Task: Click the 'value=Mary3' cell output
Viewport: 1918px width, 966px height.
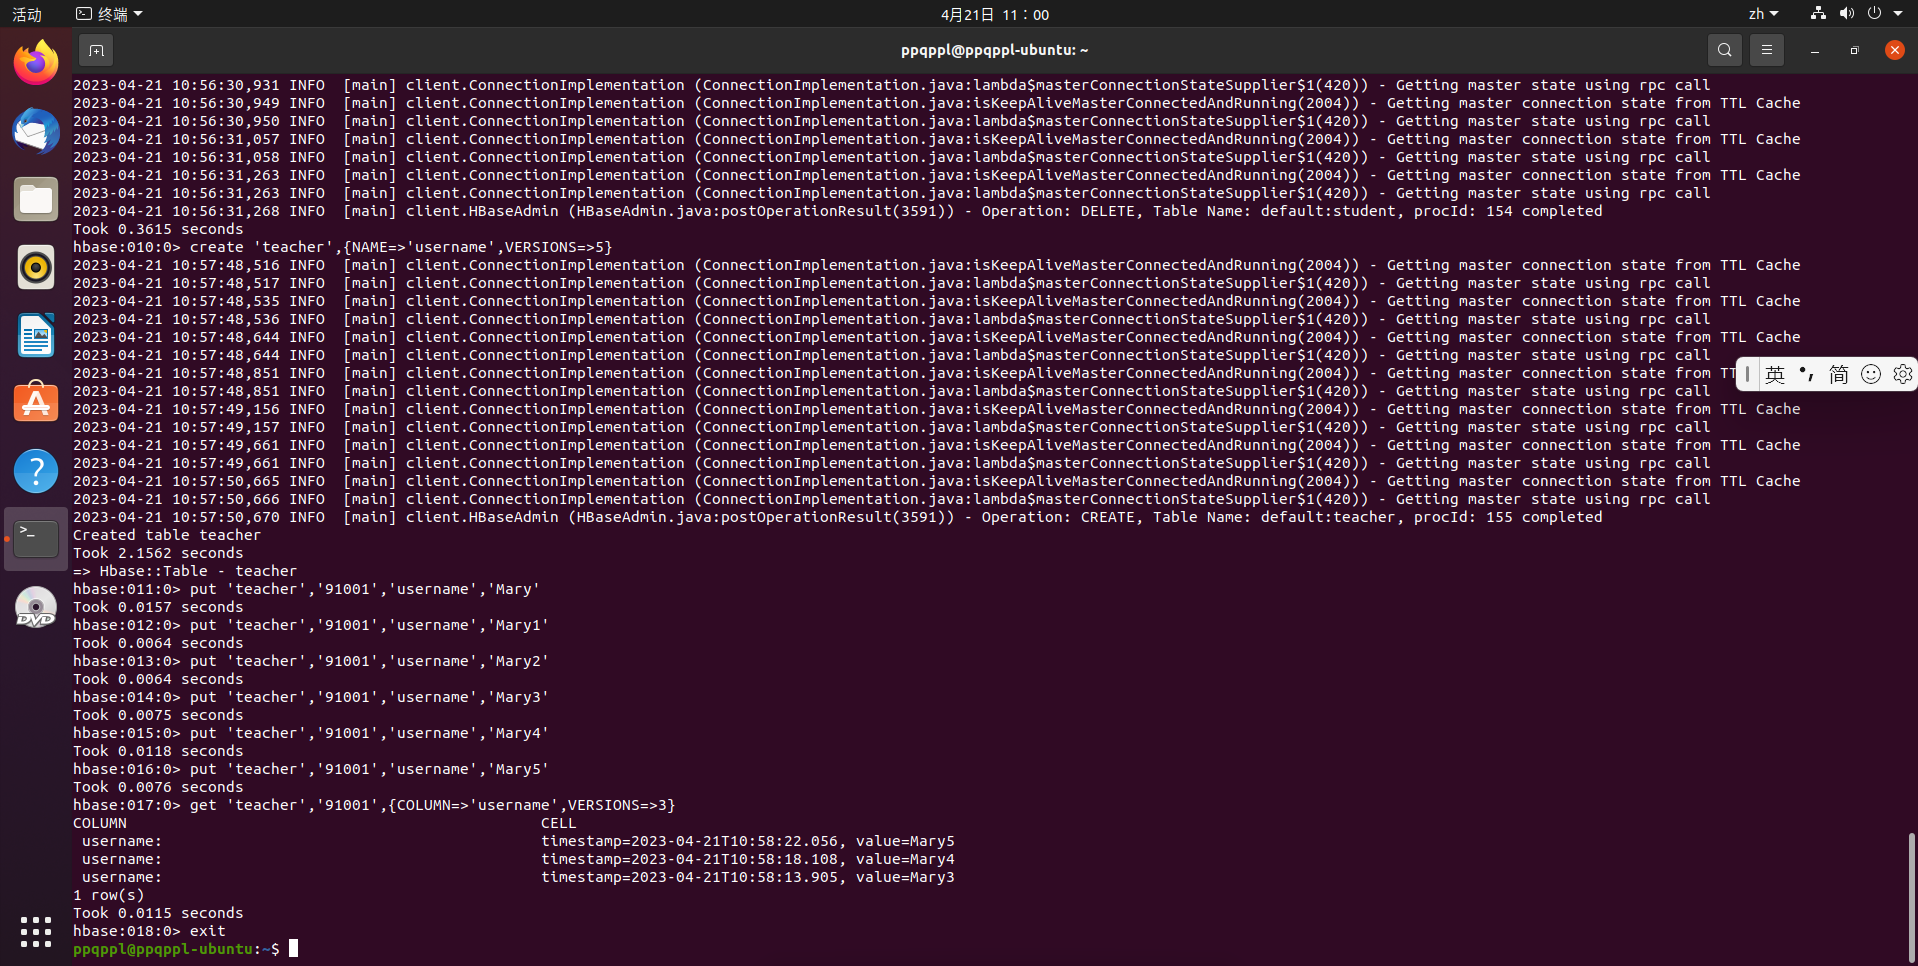Action: [905, 877]
